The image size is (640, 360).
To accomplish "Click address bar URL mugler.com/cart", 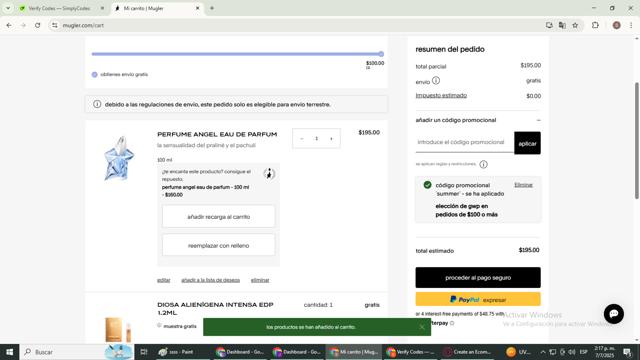I will point(83,25).
